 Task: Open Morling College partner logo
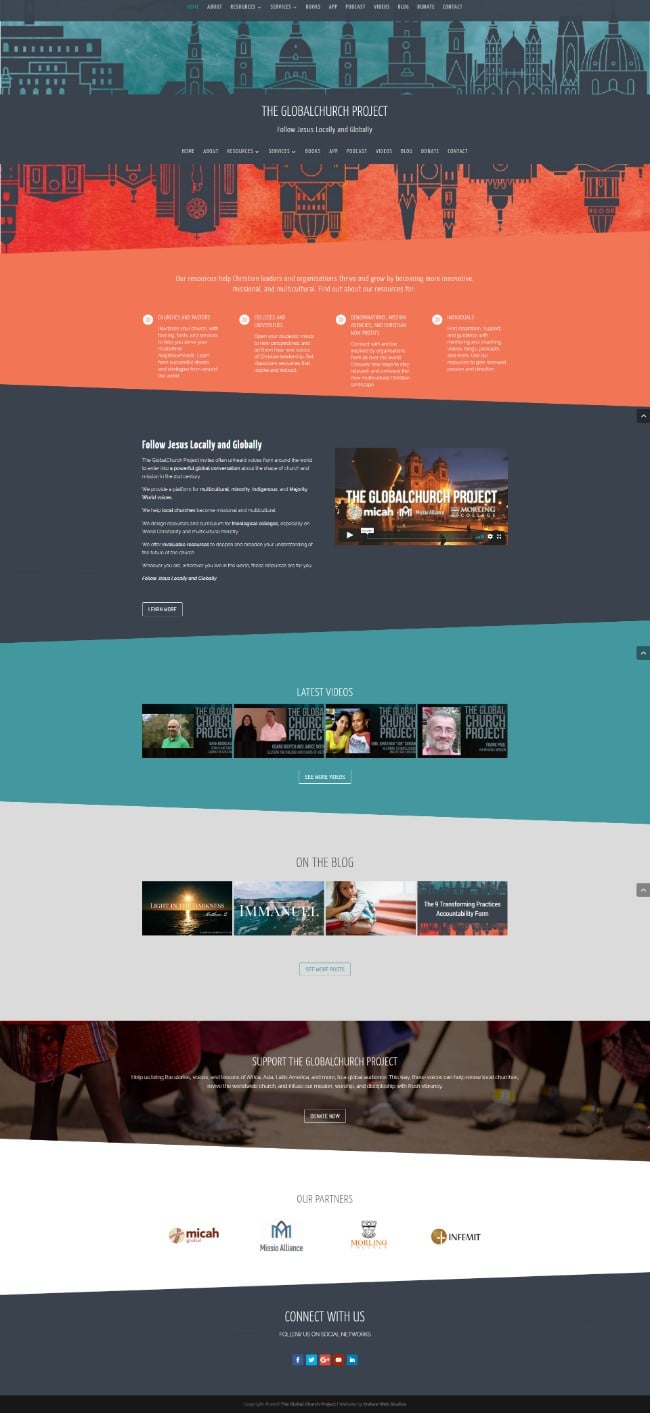point(368,1236)
